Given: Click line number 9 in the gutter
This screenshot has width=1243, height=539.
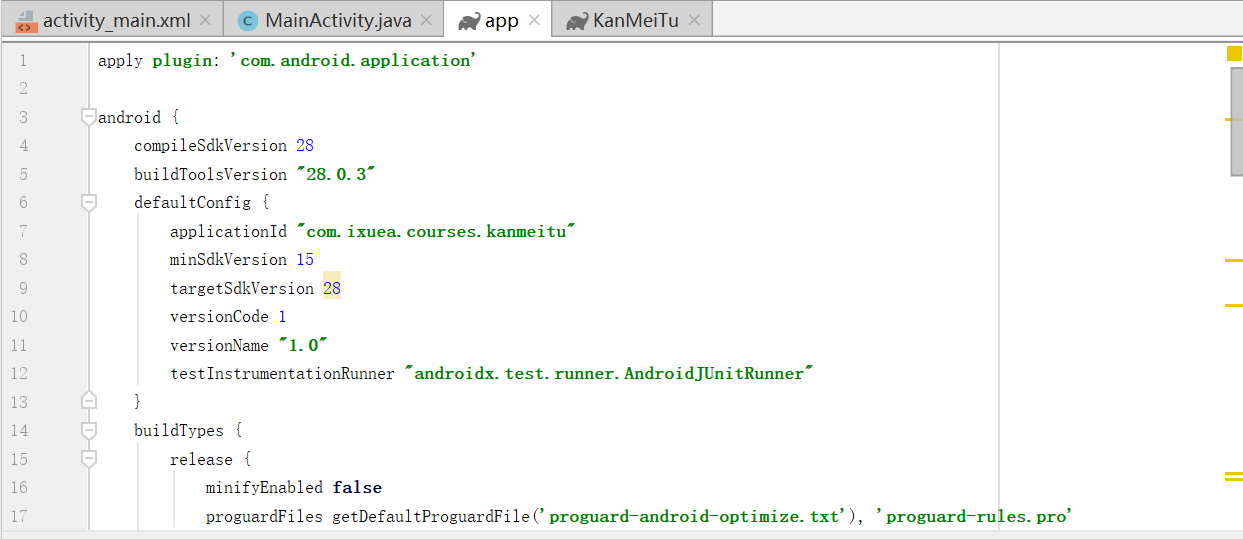Looking at the screenshot, I should pos(23,288).
